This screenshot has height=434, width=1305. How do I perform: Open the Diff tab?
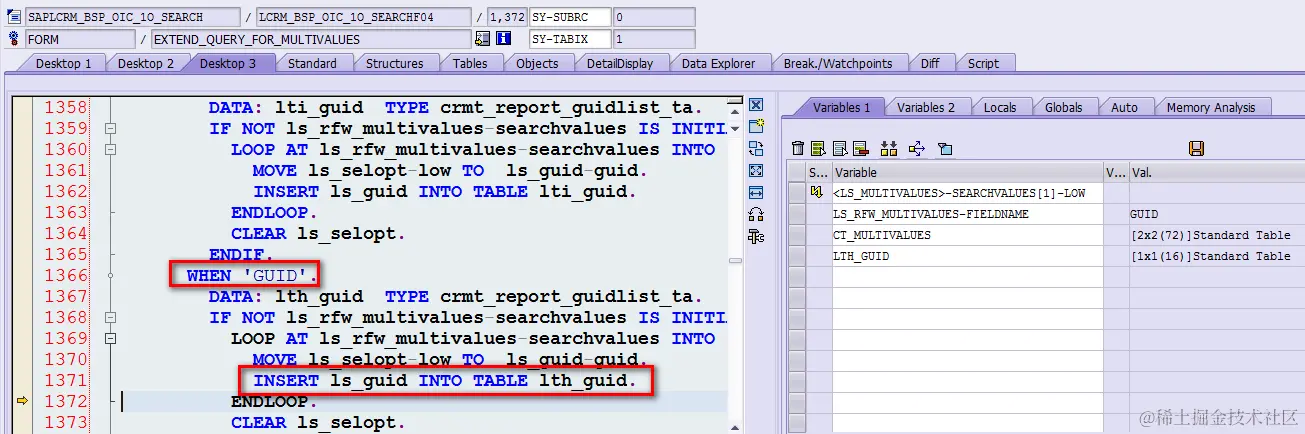930,63
